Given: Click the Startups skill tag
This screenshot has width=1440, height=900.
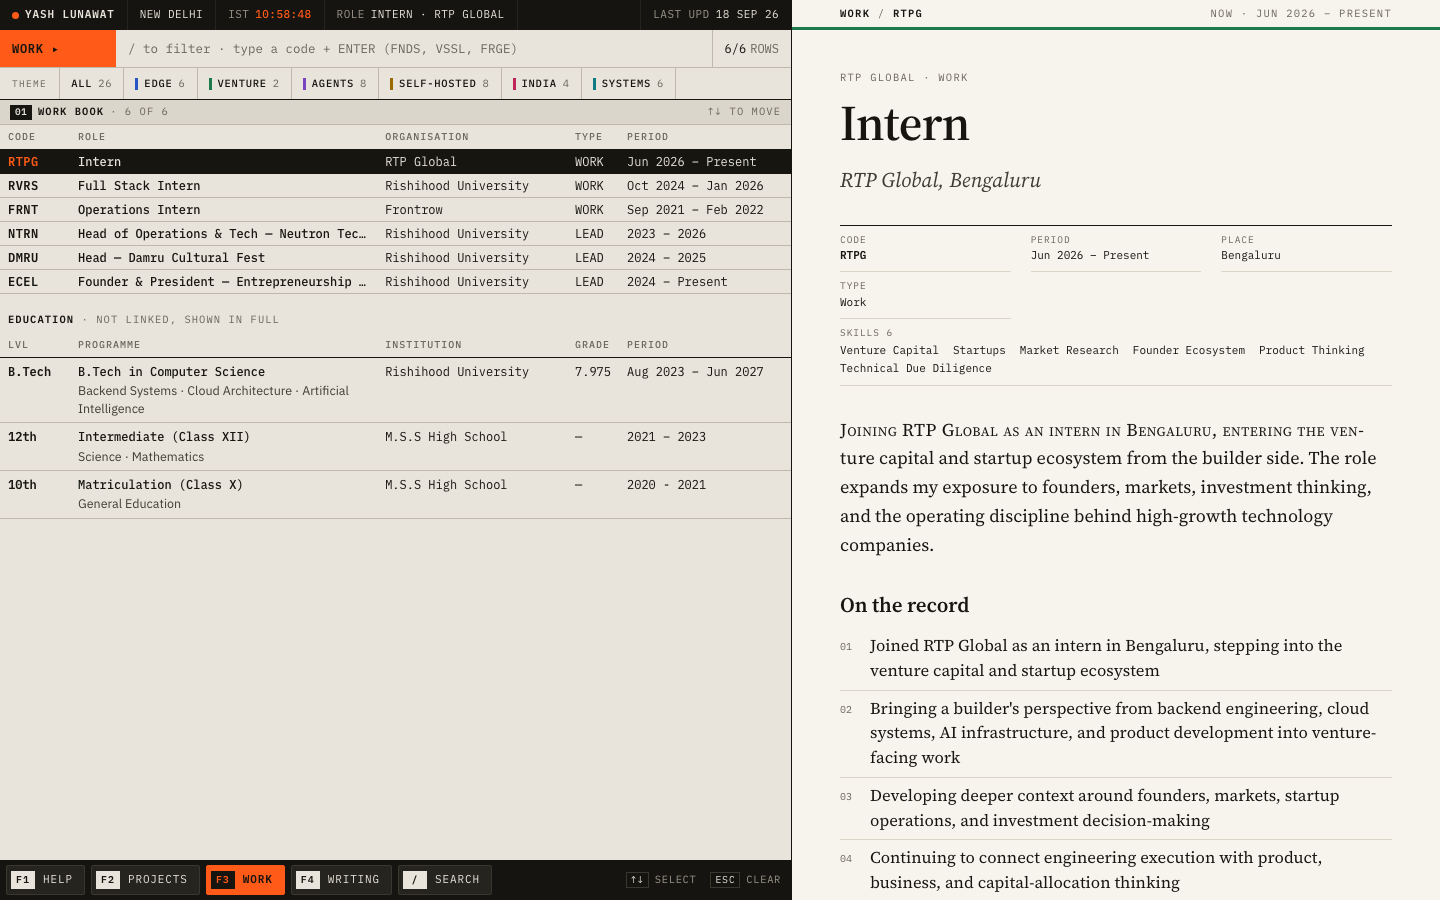Looking at the screenshot, I should point(979,351).
